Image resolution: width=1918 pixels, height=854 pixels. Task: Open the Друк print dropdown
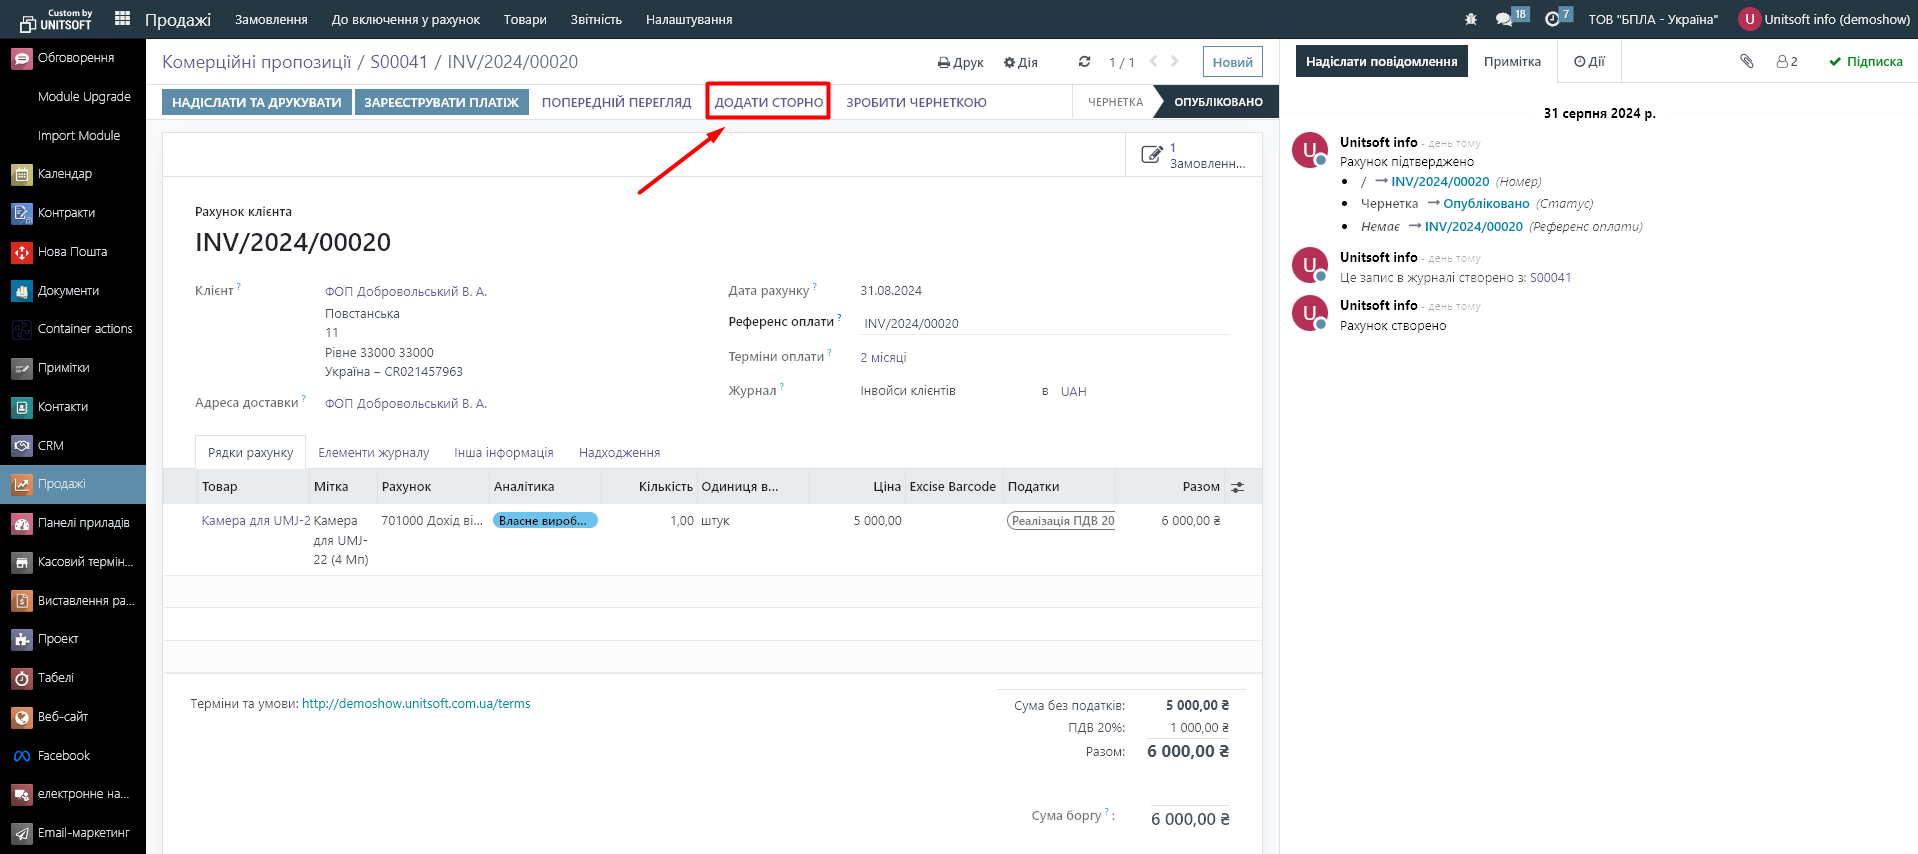click(x=960, y=62)
